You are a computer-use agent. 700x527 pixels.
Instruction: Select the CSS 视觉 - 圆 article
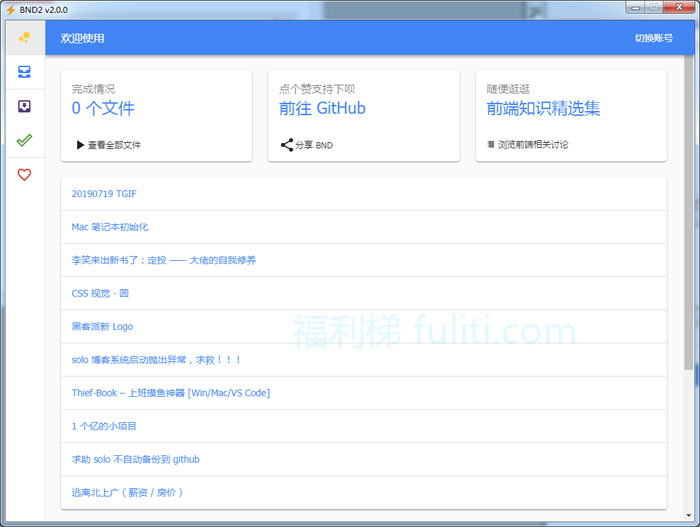point(100,293)
